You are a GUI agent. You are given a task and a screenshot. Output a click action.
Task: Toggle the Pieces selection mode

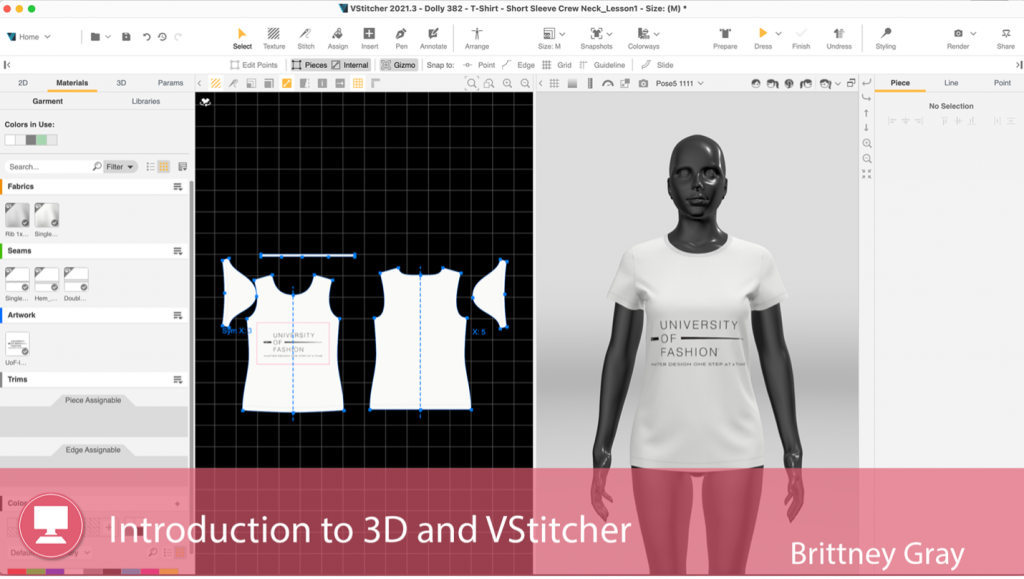coord(309,65)
